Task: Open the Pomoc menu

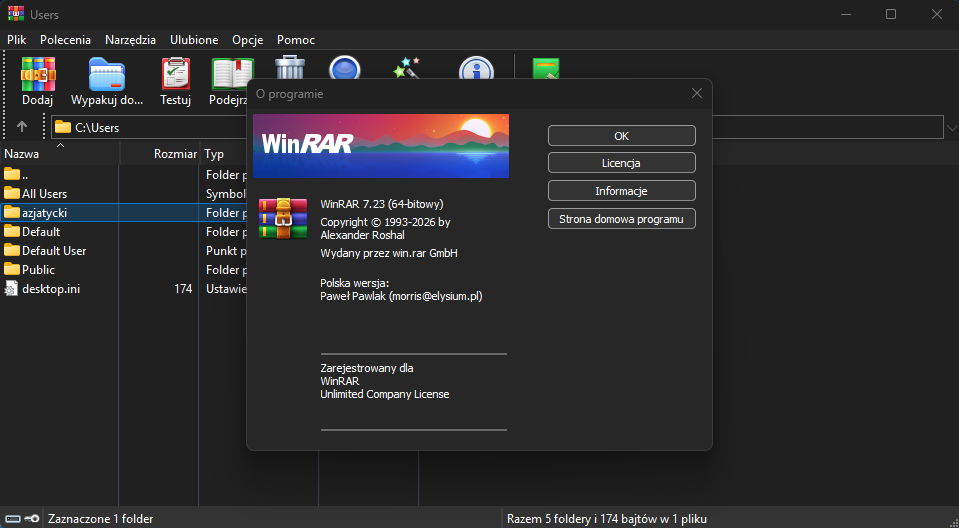Action: [x=296, y=40]
